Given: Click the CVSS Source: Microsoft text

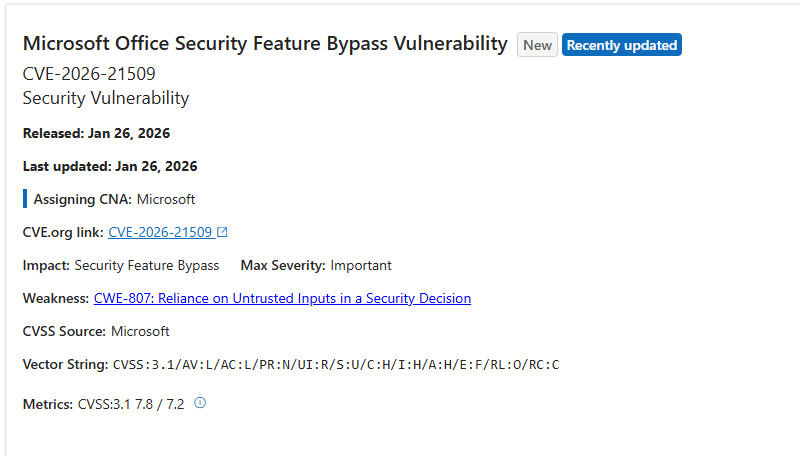Looking at the screenshot, I should [96, 331].
